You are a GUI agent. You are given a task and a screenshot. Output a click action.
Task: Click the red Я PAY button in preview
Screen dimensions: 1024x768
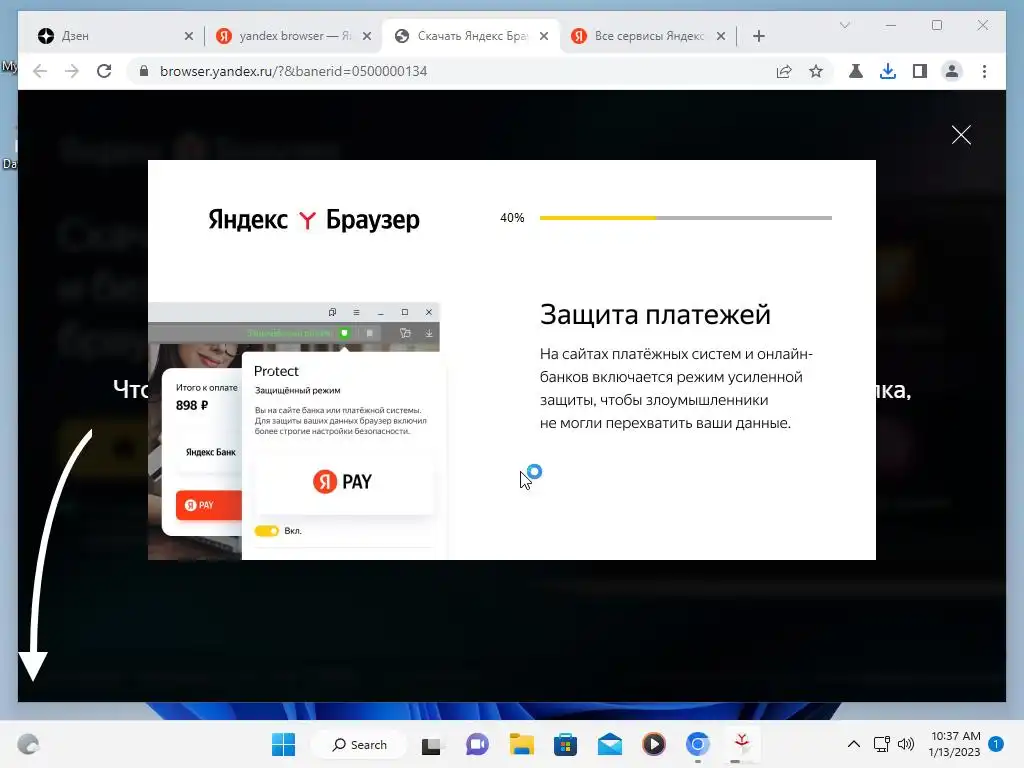[208, 505]
